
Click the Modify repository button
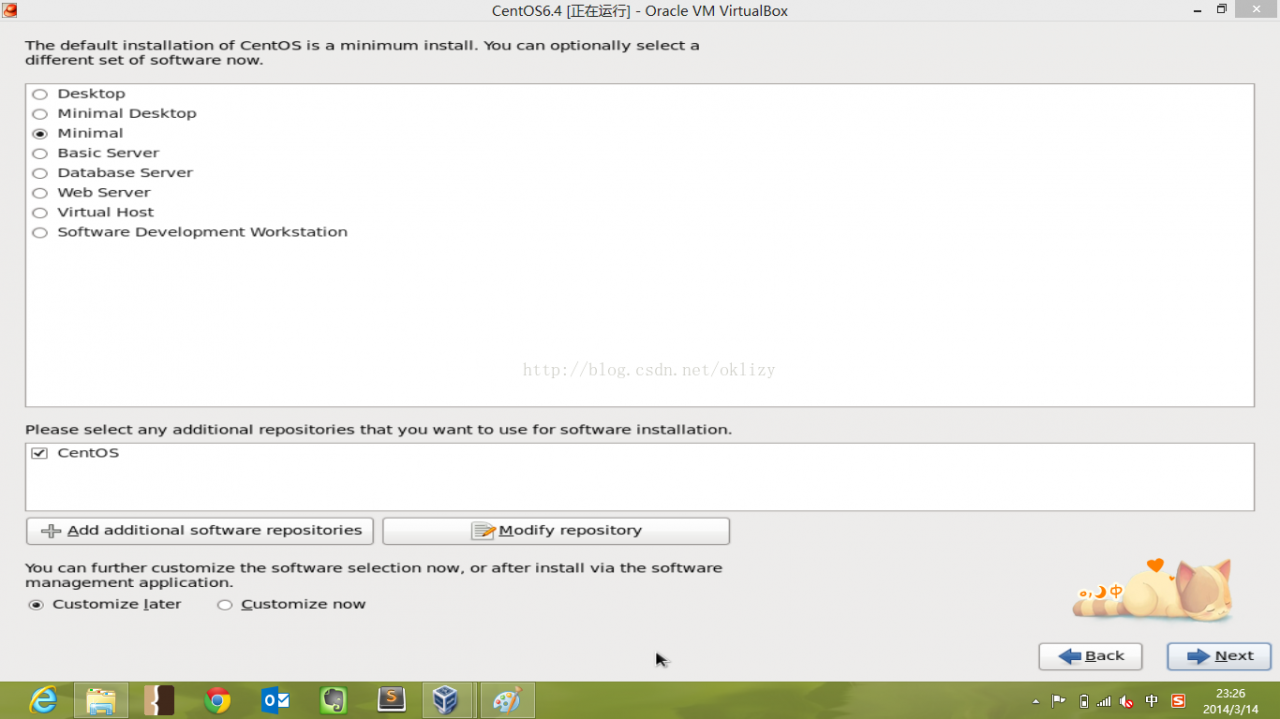pyautogui.click(x=556, y=531)
